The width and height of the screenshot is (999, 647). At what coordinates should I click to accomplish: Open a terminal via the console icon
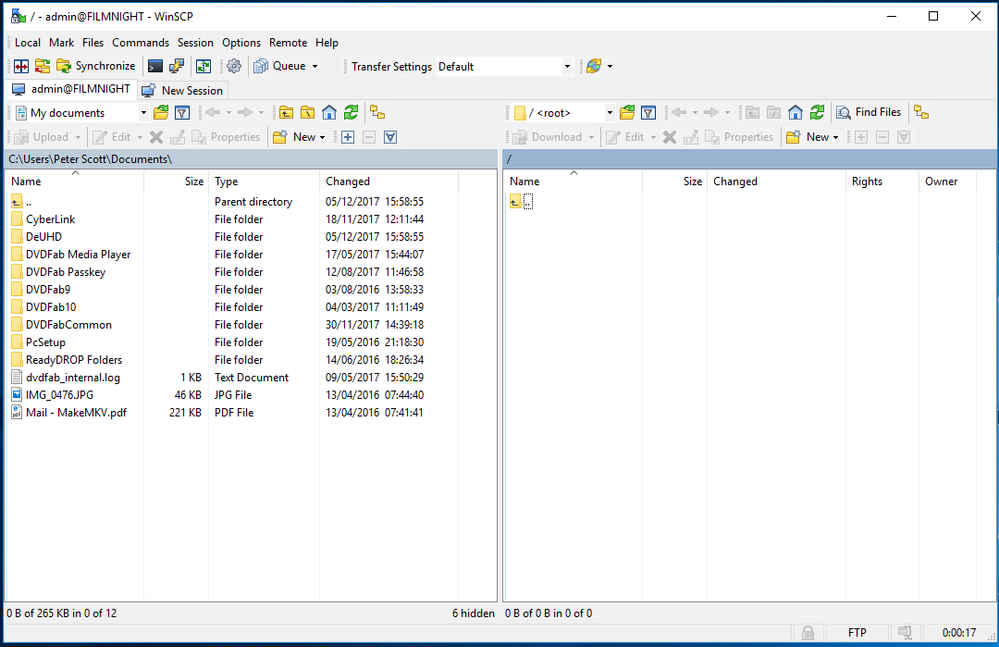[155, 66]
